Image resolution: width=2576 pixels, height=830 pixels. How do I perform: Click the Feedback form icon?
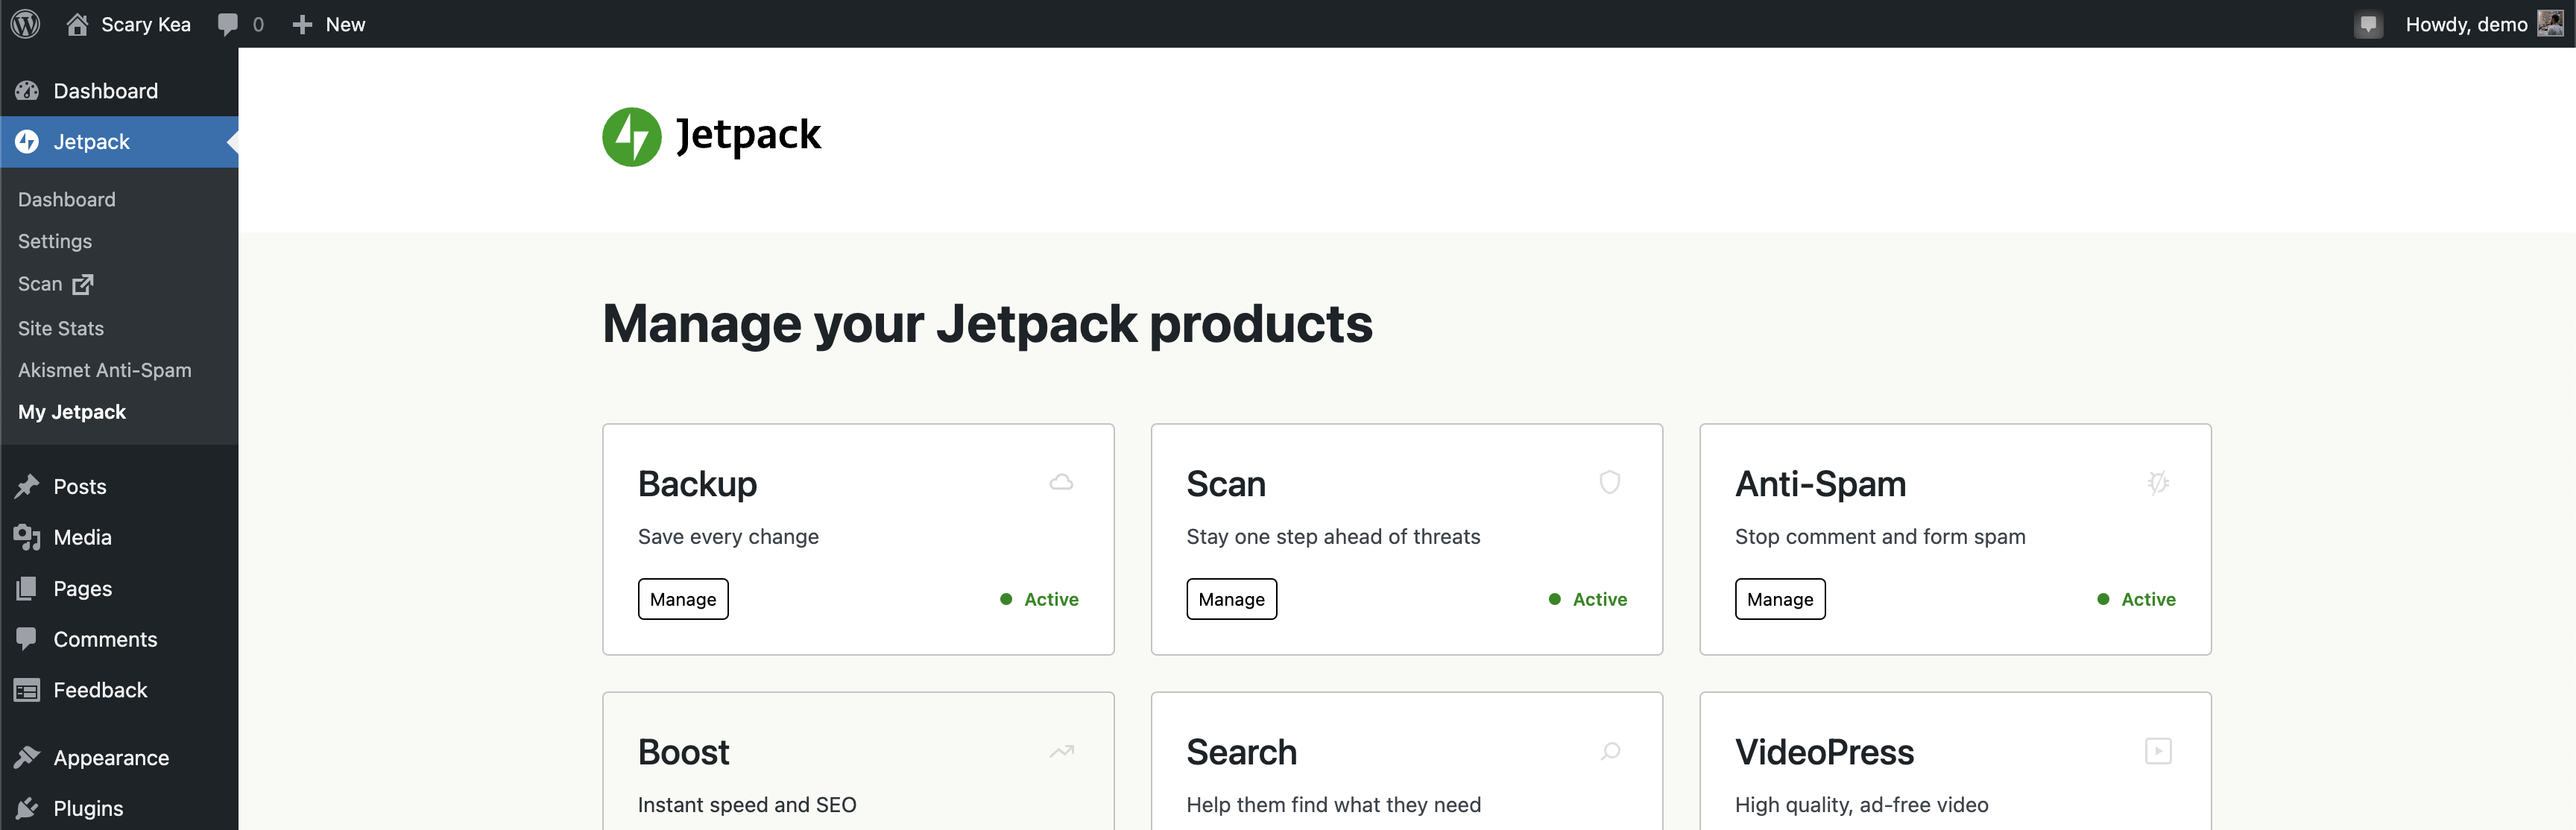click(27, 690)
